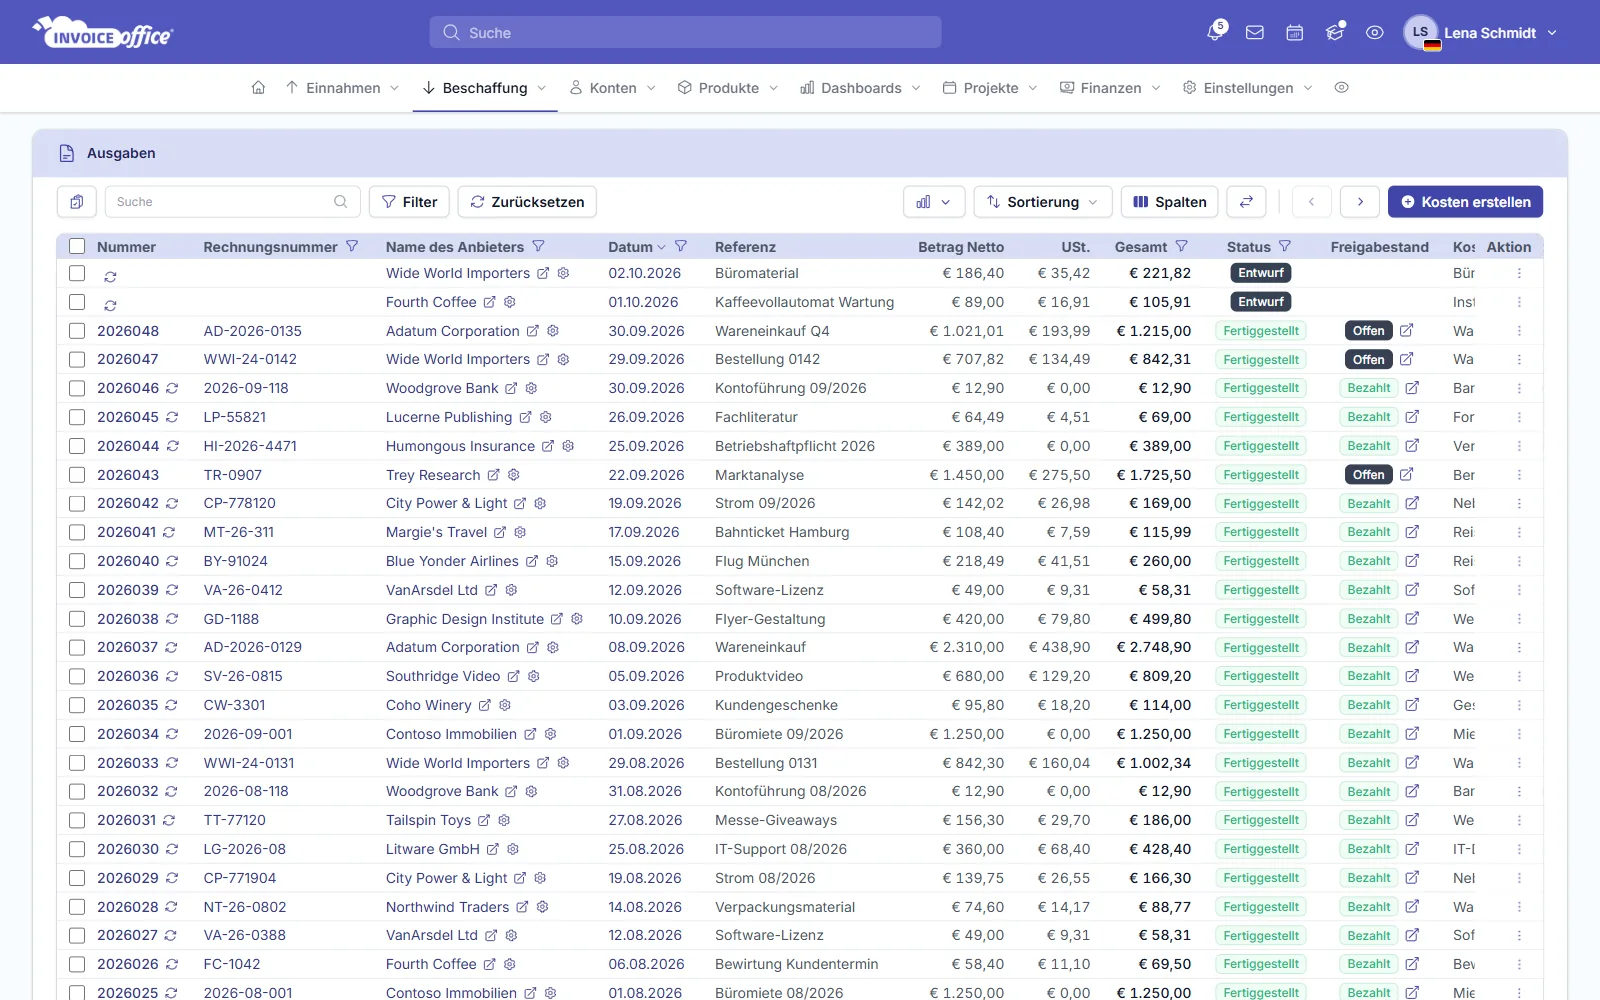Open the Spalten column chooser

(1170, 202)
